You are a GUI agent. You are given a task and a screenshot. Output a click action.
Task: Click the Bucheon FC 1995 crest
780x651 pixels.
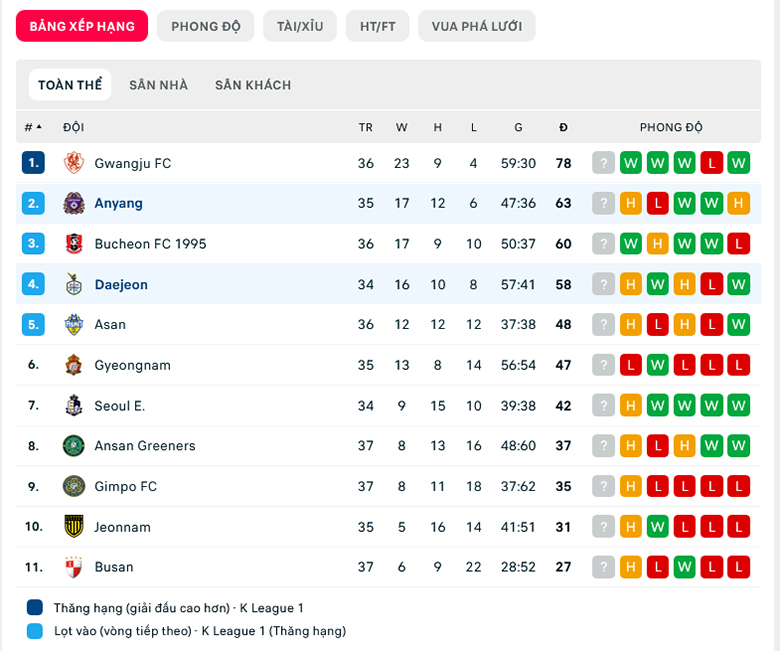[x=74, y=244]
